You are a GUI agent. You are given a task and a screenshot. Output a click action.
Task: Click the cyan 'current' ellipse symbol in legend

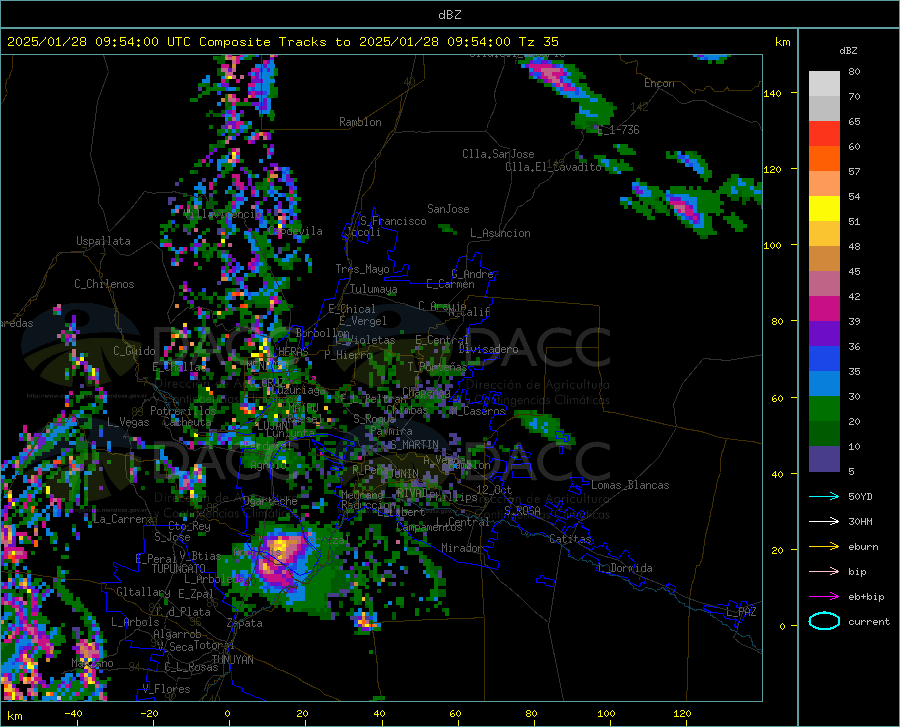824,621
